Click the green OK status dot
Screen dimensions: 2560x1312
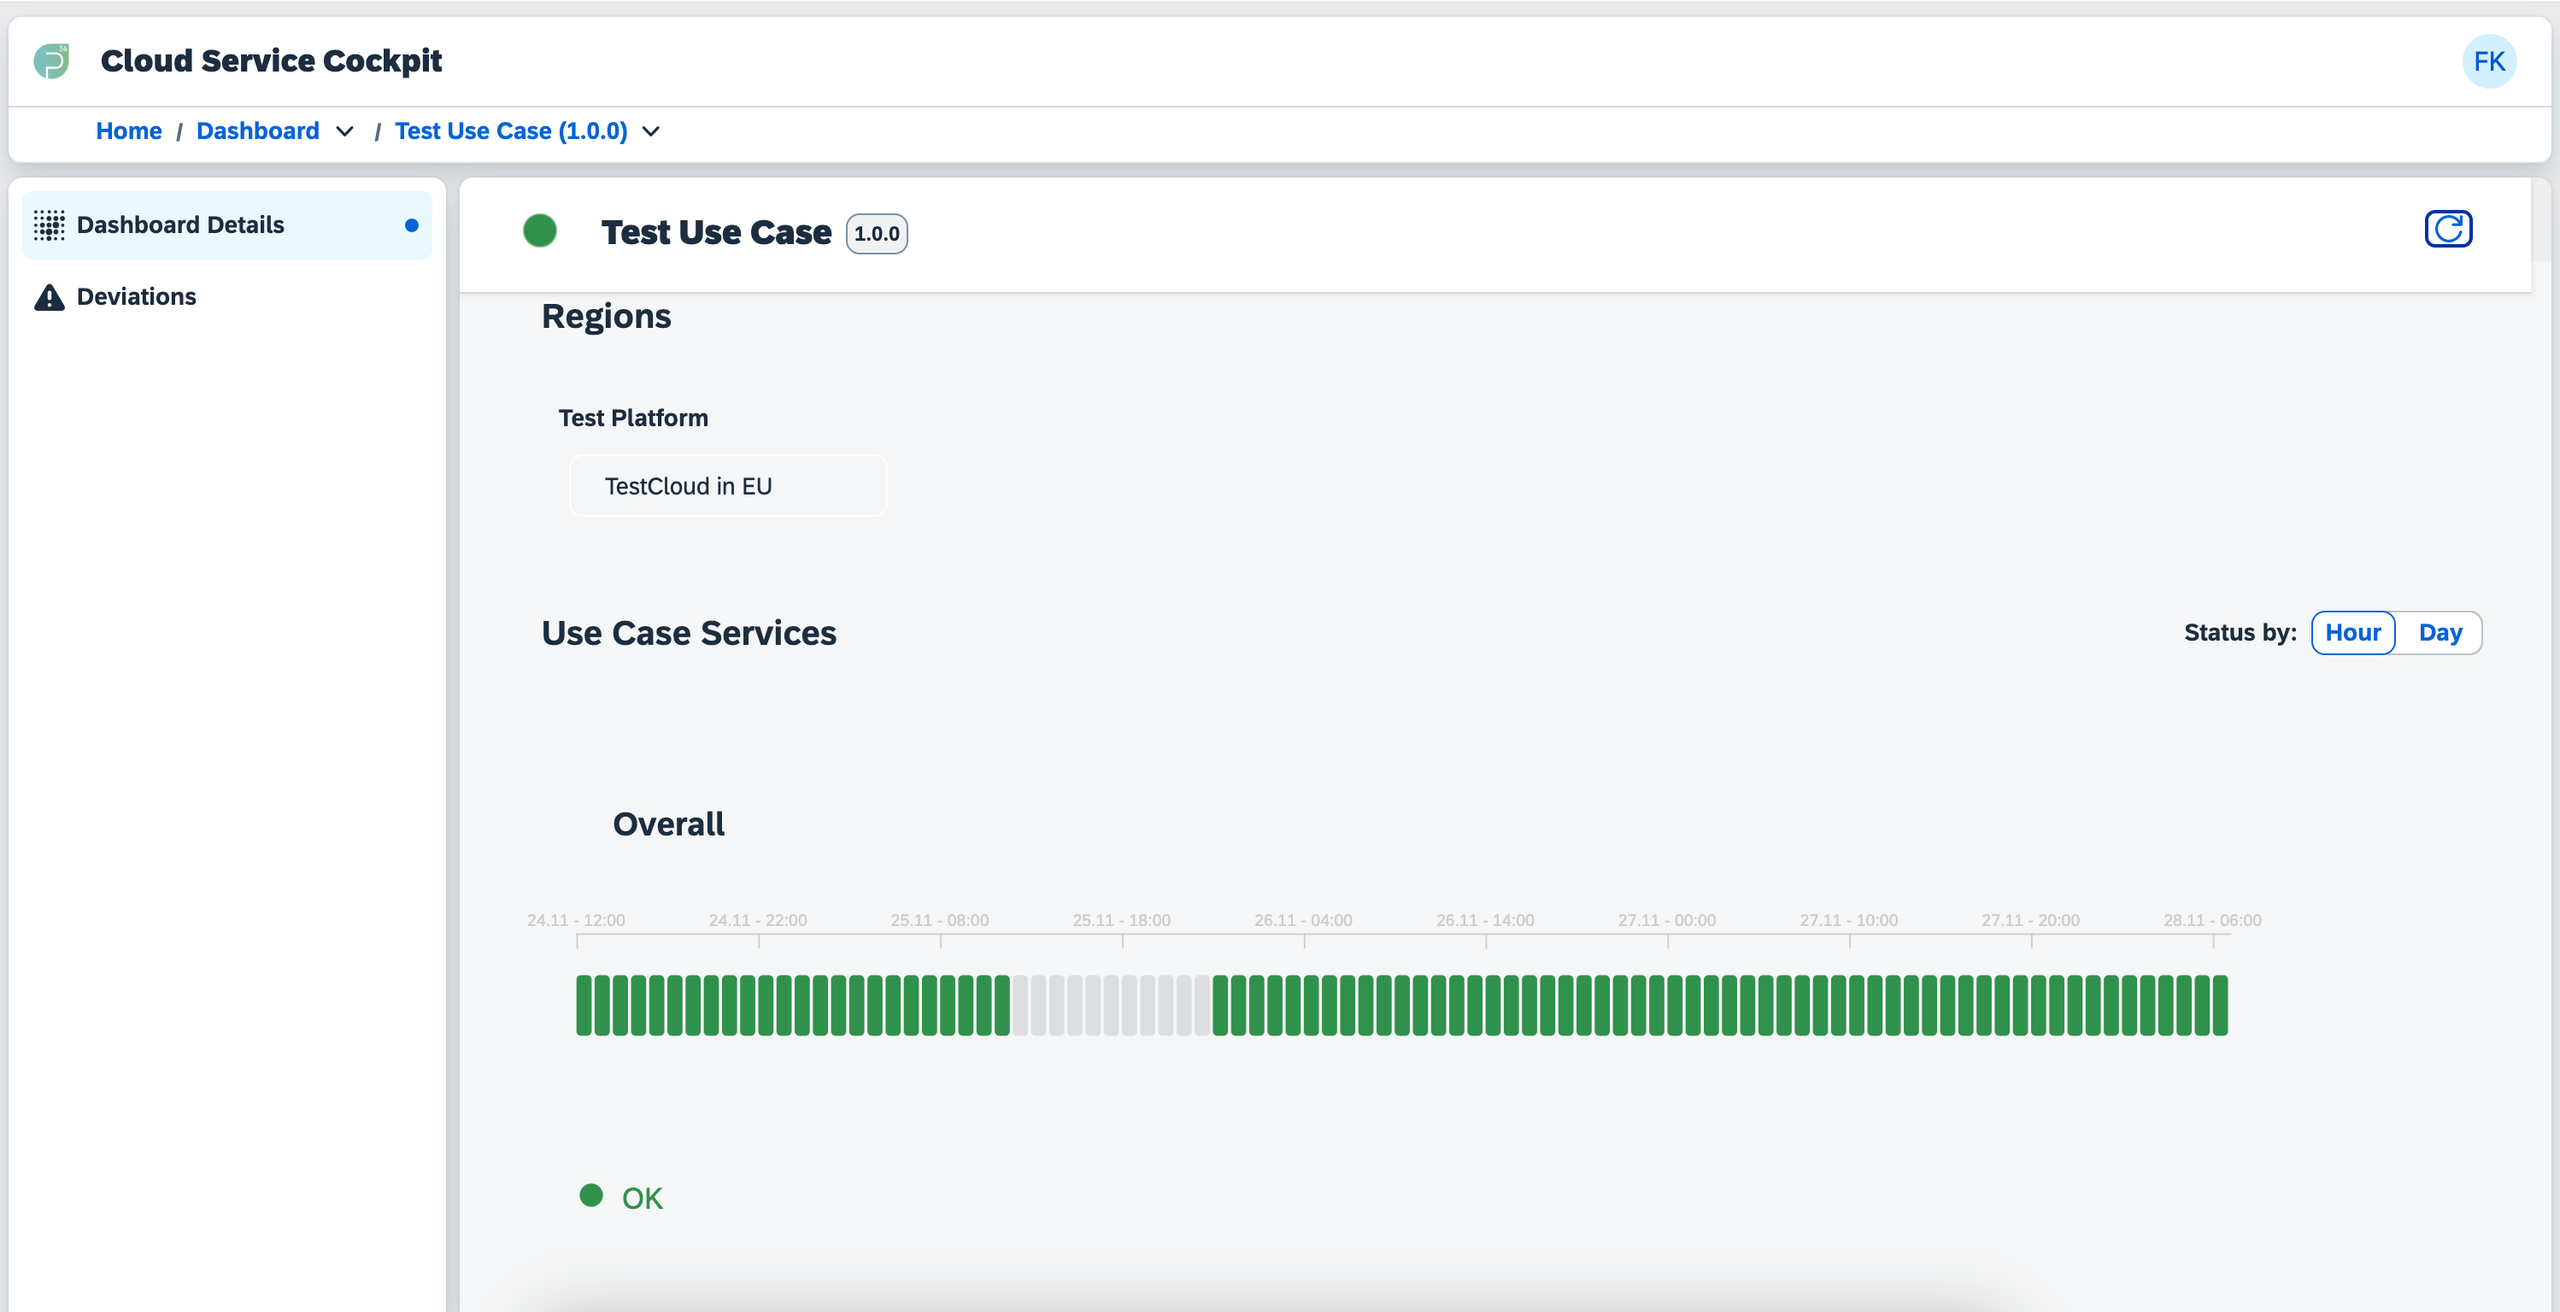(591, 1195)
